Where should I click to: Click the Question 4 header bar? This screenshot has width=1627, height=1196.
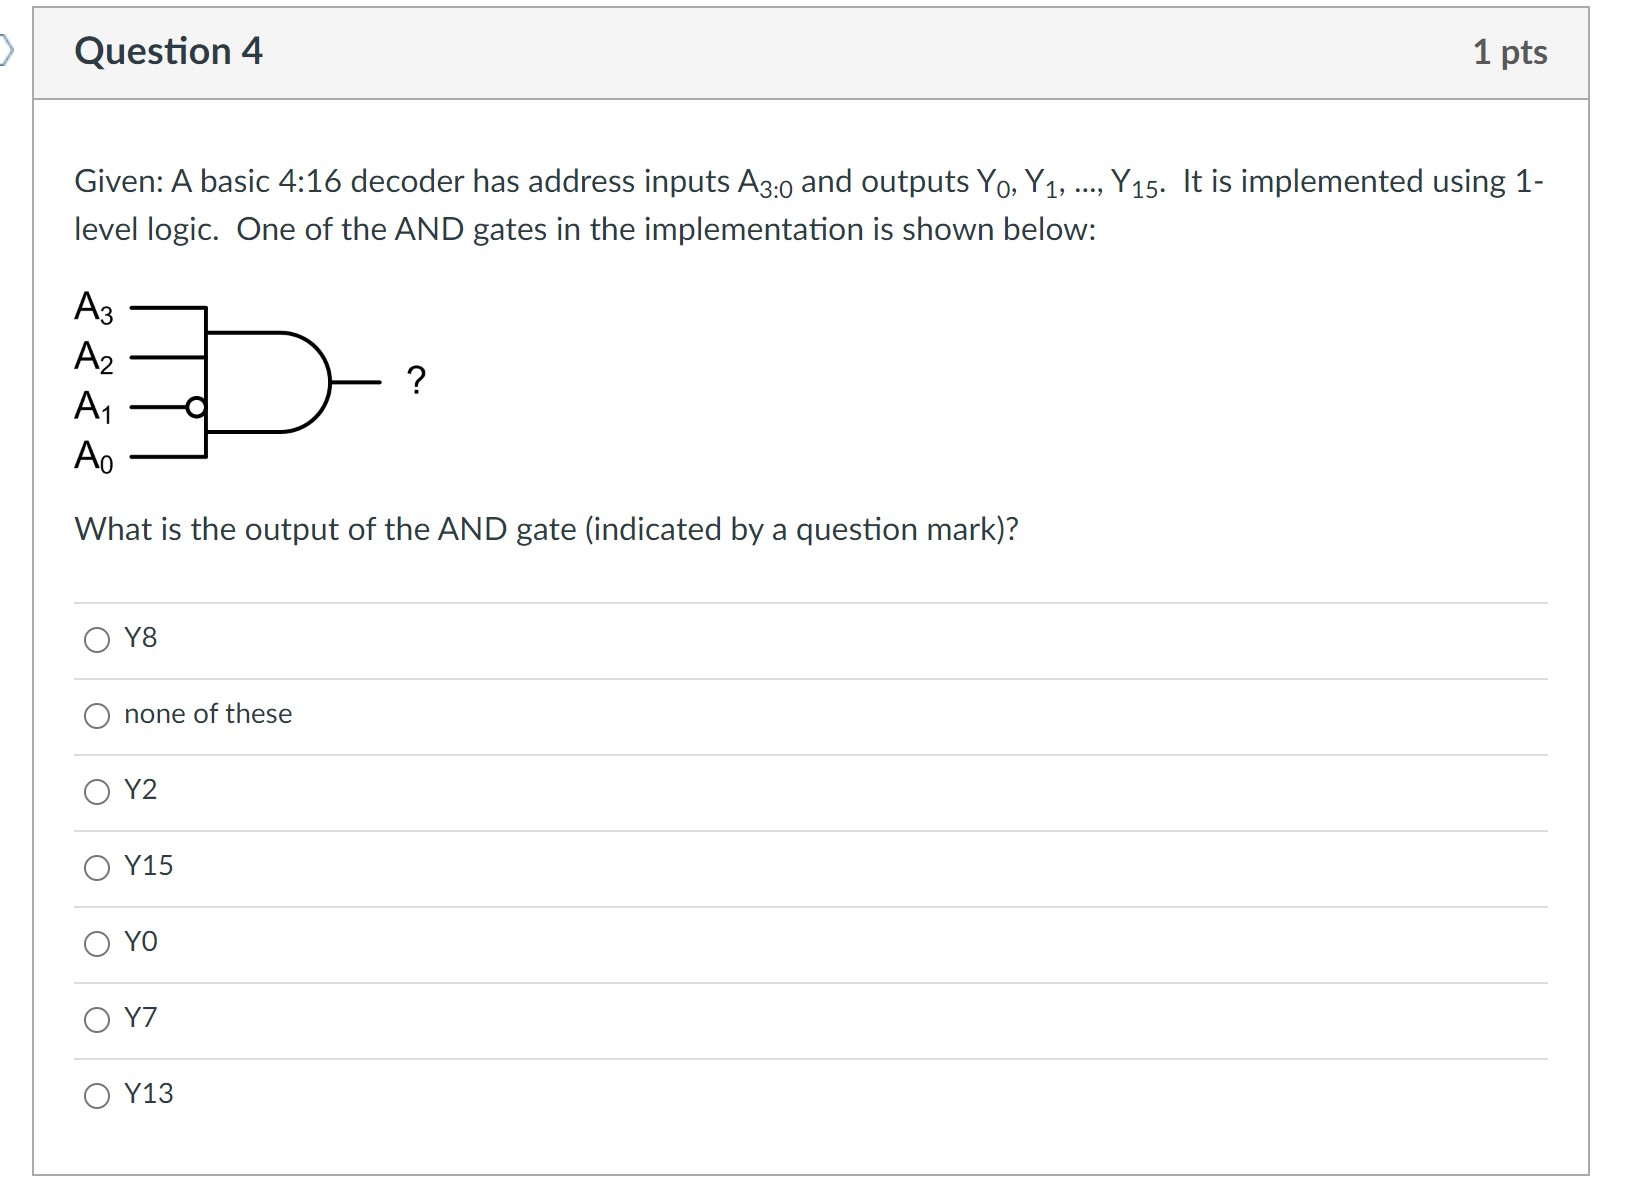(x=800, y=52)
